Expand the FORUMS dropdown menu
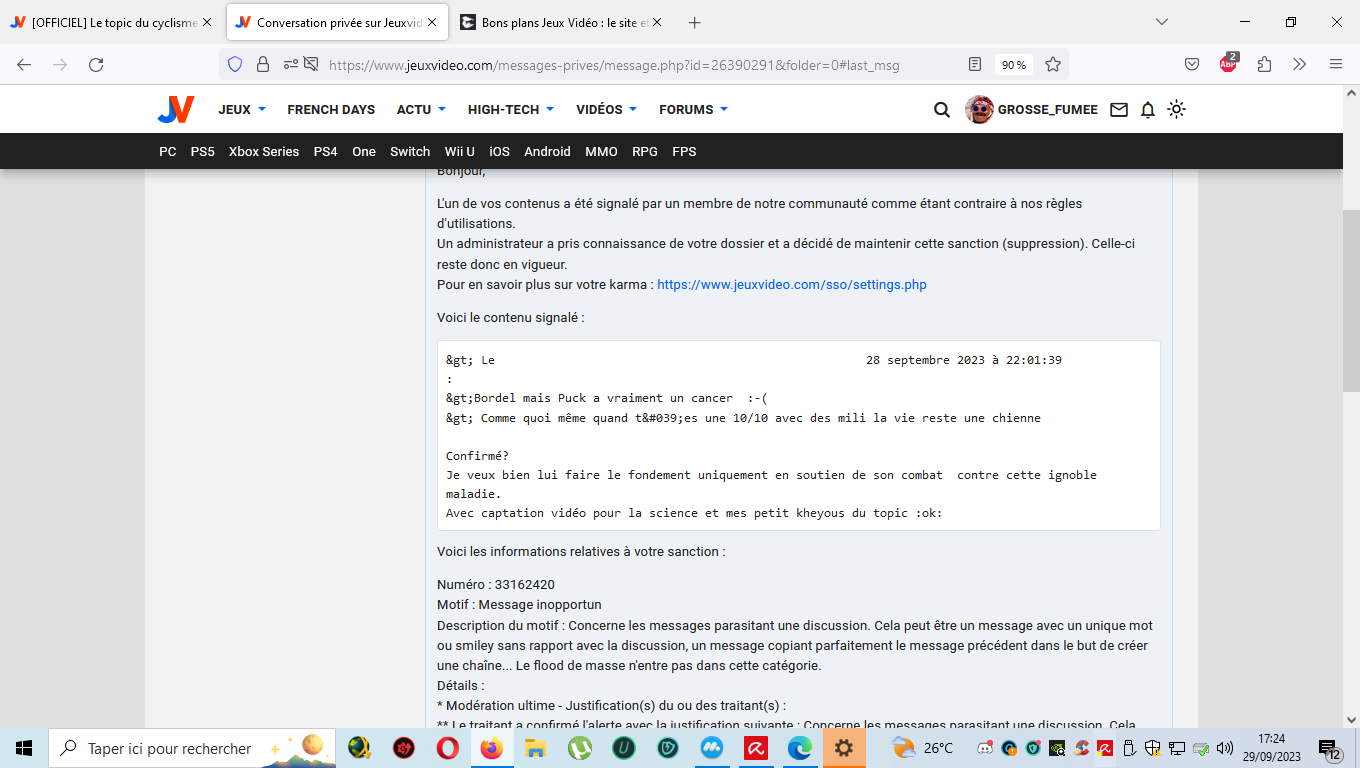The height and width of the screenshot is (768, 1360). [693, 110]
